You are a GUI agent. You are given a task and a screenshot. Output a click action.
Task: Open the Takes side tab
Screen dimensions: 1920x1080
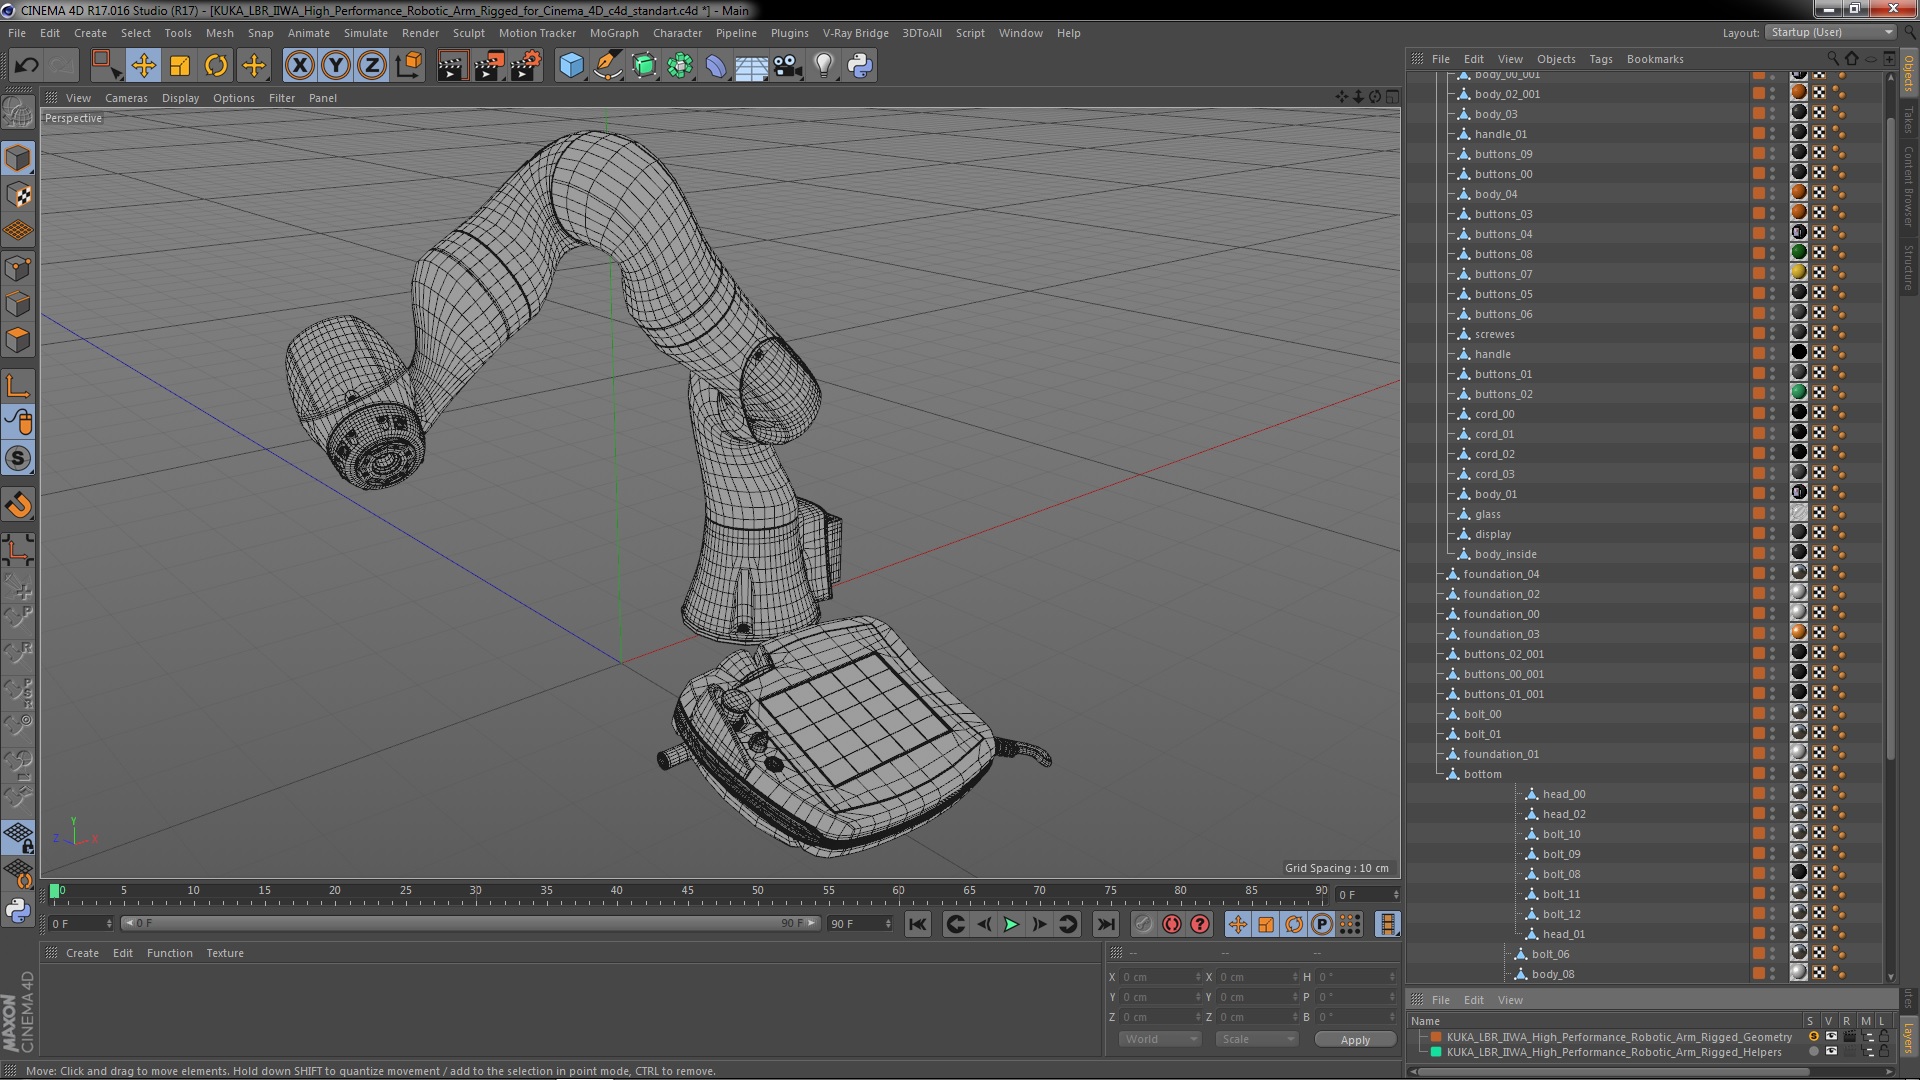click(1908, 119)
